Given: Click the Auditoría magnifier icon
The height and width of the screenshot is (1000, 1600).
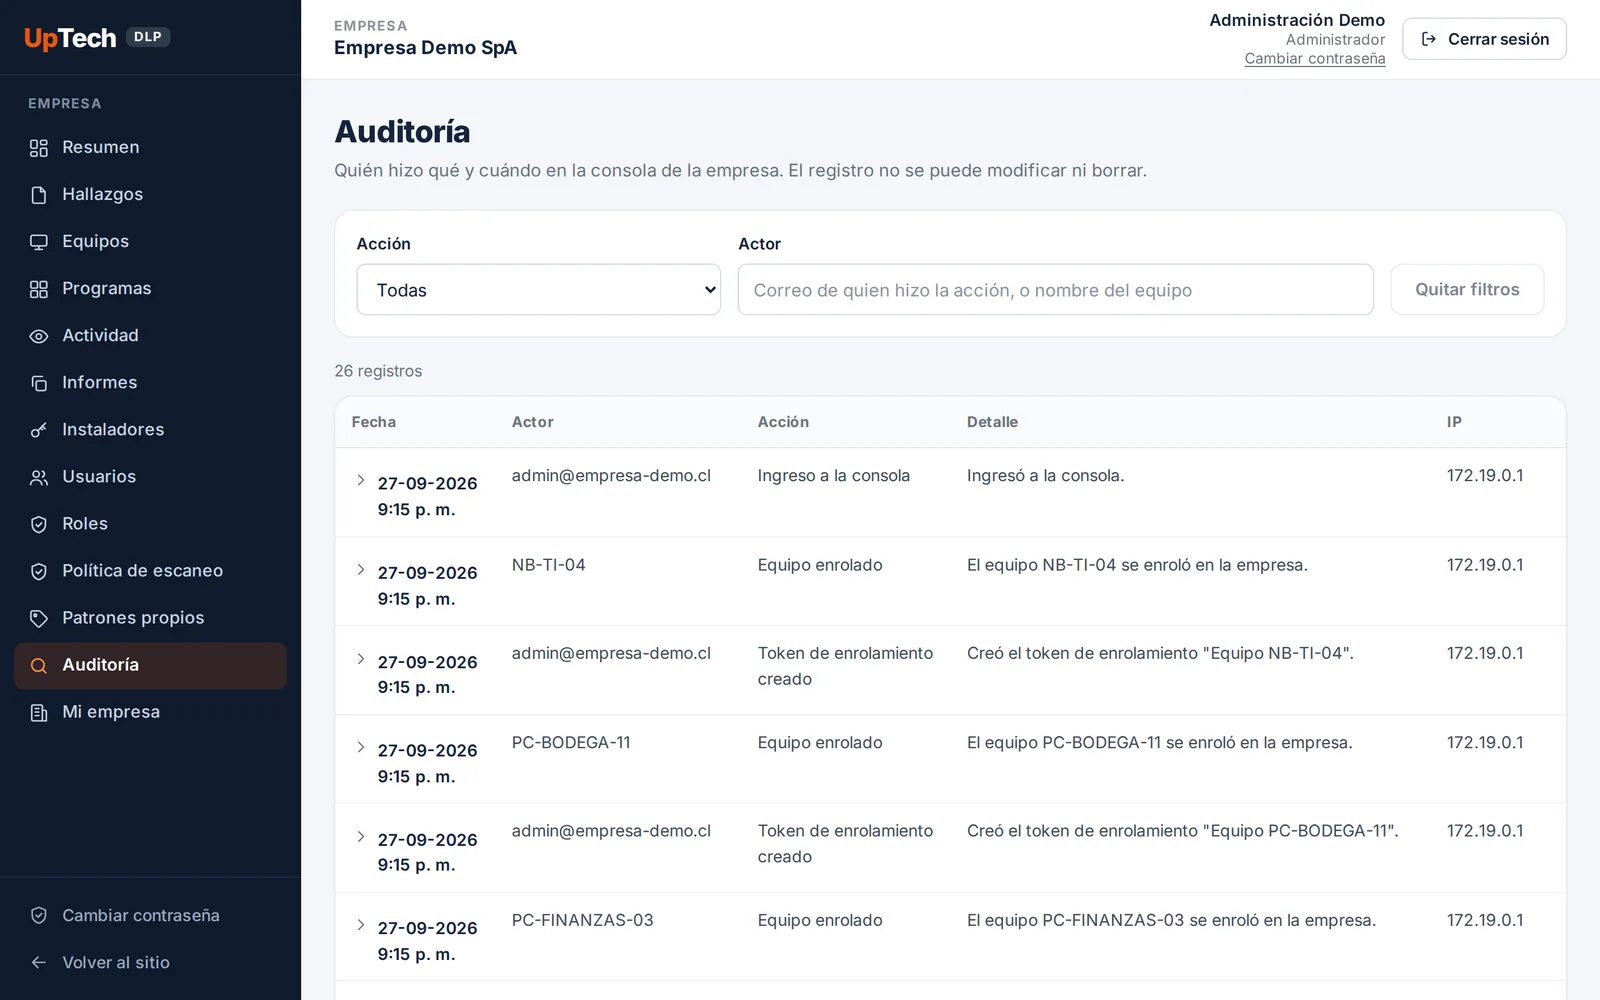Looking at the screenshot, I should (x=39, y=665).
